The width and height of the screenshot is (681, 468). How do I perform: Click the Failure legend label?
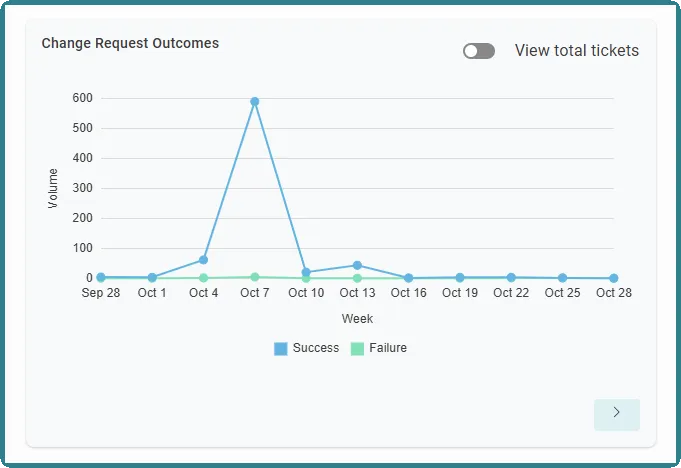(x=388, y=348)
